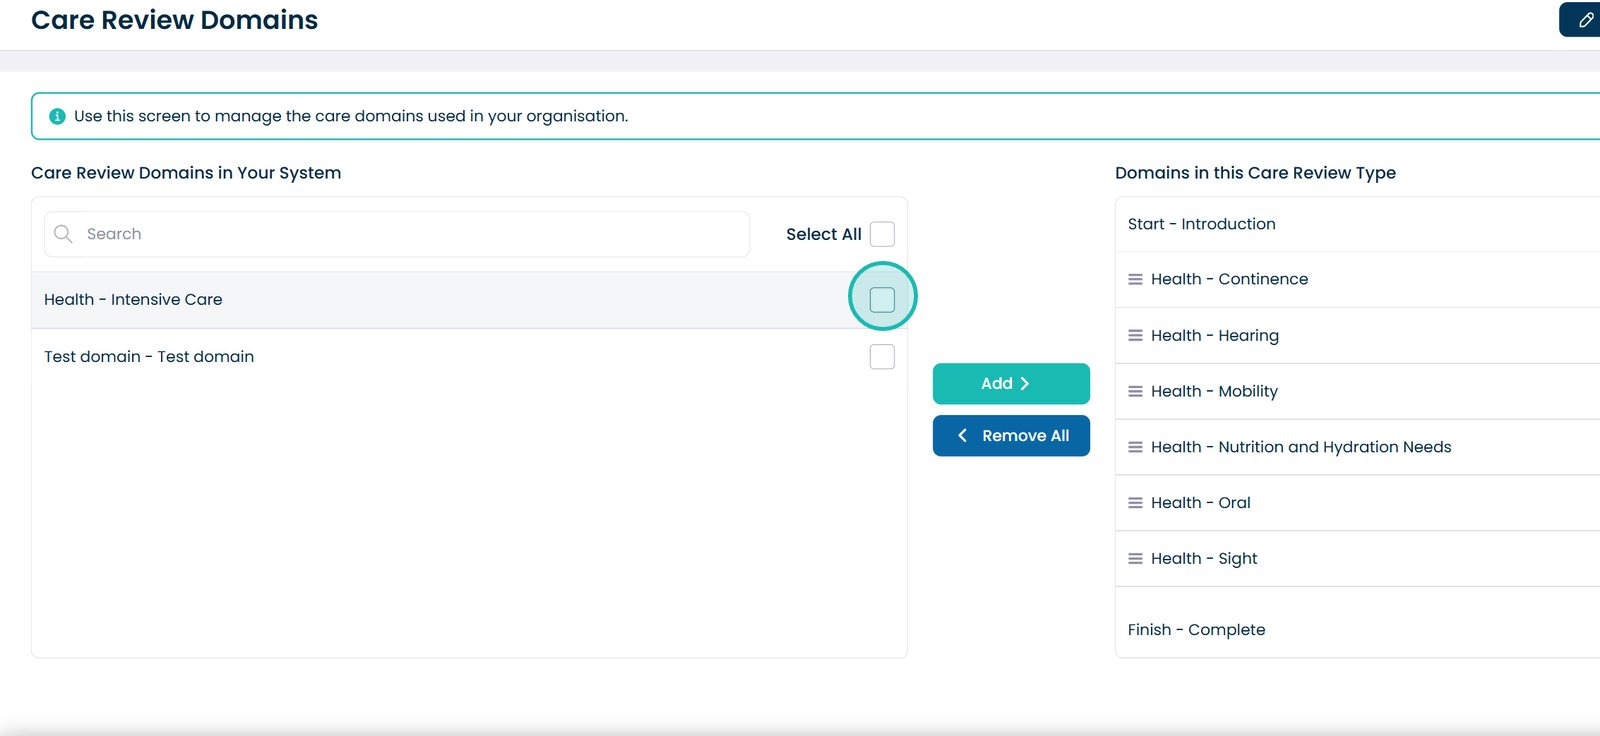Image resolution: width=1600 pixels, height=736 pixels.
Task: Grab the Health - Sight drag handle
Action: click(x=1135, y=559)
